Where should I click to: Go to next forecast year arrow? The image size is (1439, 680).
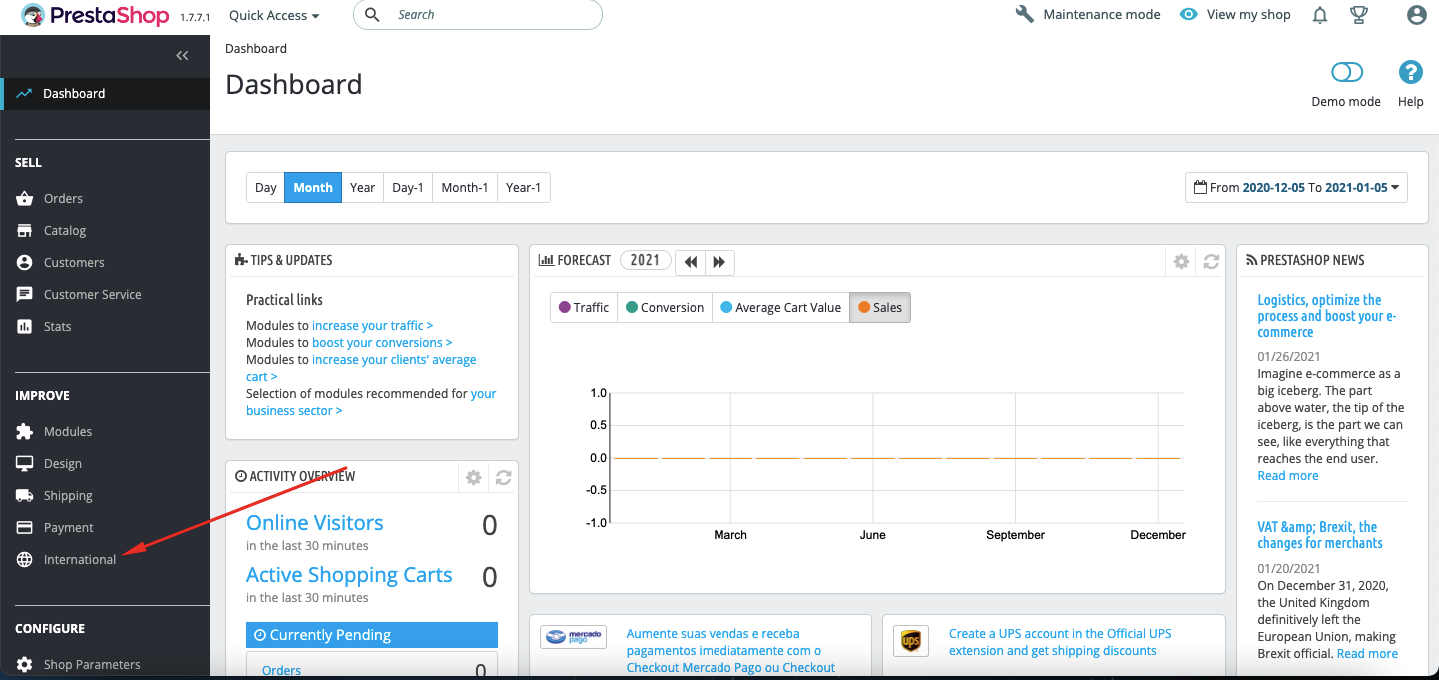(719, 262)
